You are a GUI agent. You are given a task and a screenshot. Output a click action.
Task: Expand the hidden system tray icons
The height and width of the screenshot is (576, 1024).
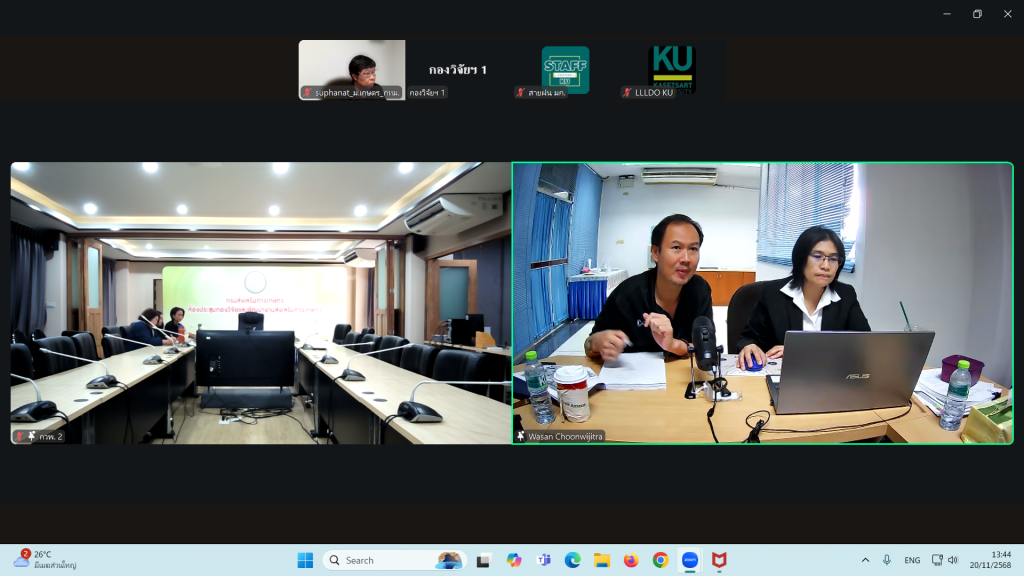(865, 560)
